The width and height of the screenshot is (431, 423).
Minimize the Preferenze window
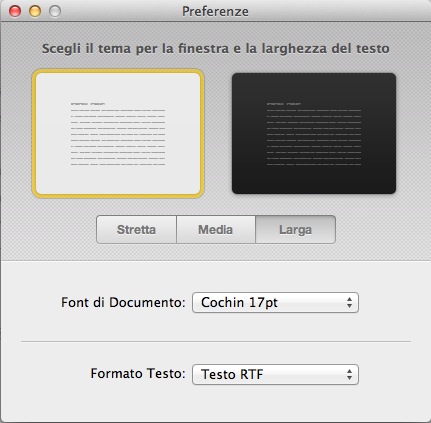coord(35,11)
